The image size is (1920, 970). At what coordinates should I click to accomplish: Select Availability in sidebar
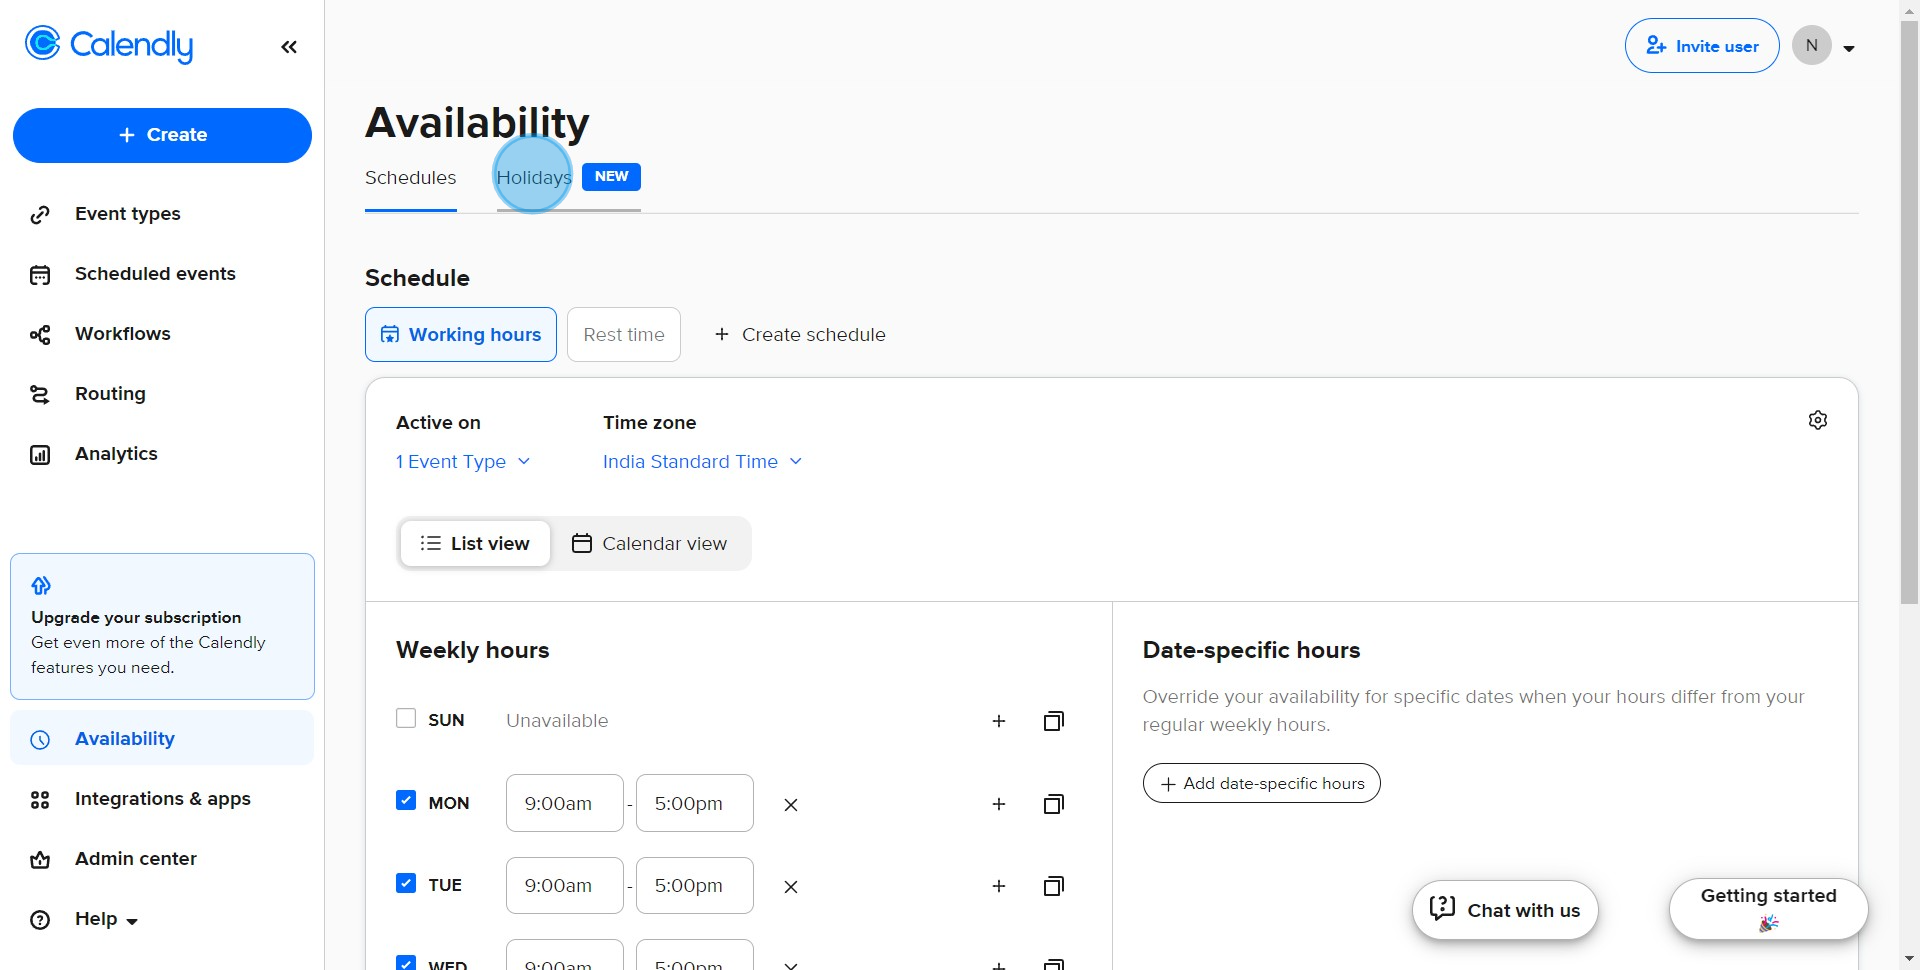tap(162, 739)
